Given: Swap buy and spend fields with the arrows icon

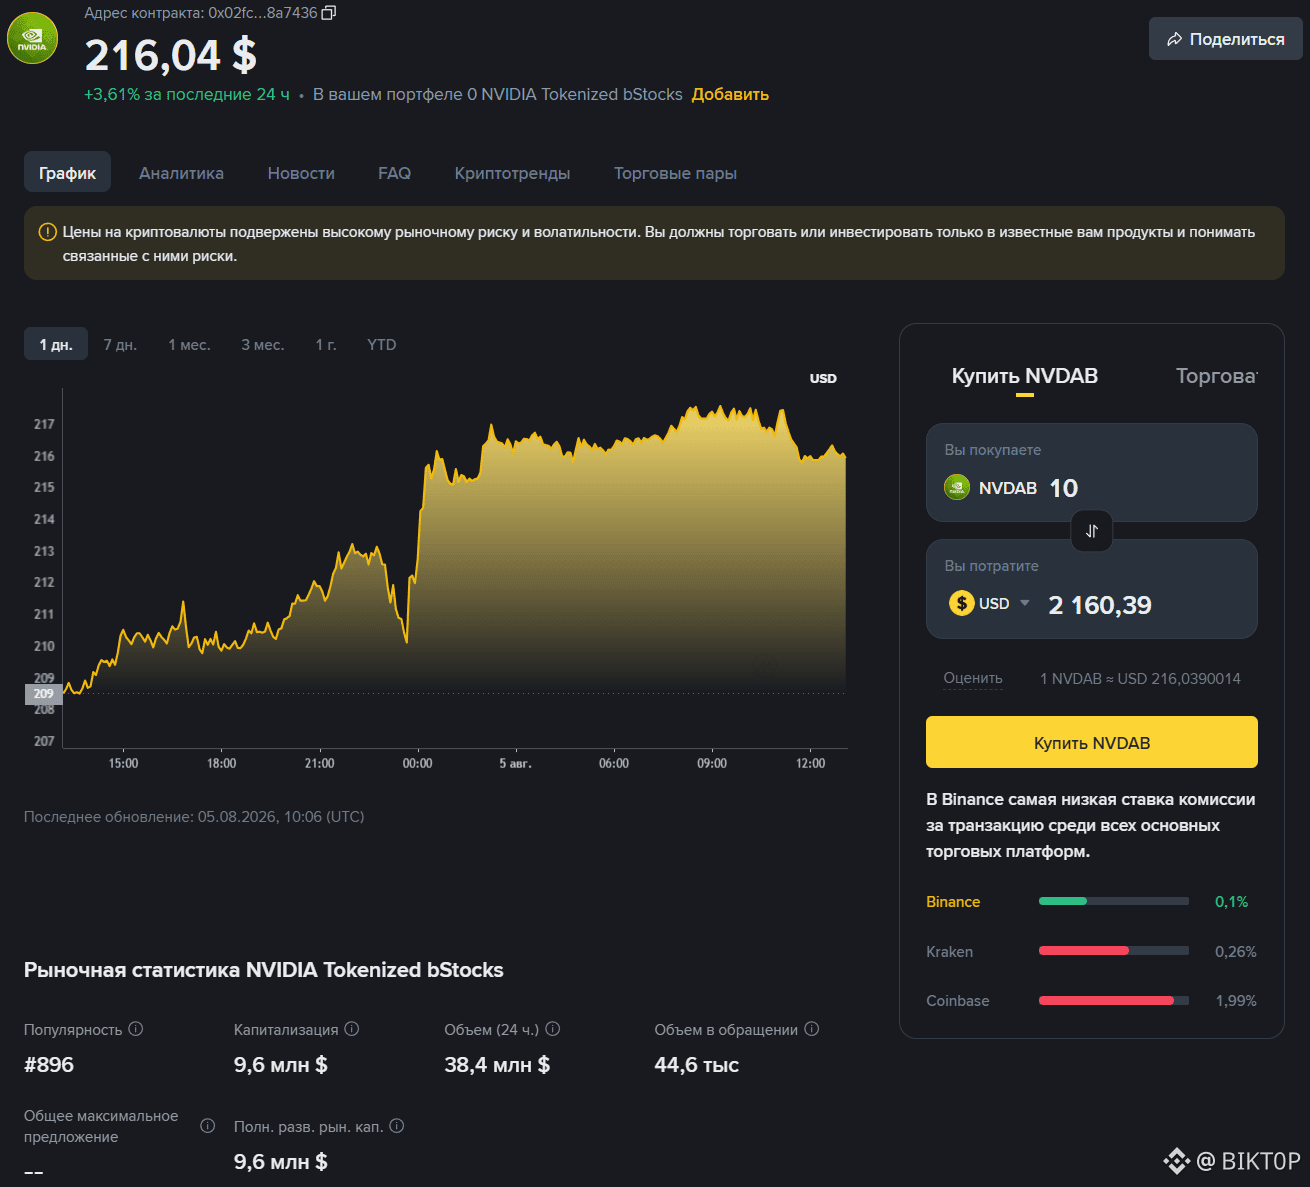Looking at the screenshot, I should point(1092,531).
